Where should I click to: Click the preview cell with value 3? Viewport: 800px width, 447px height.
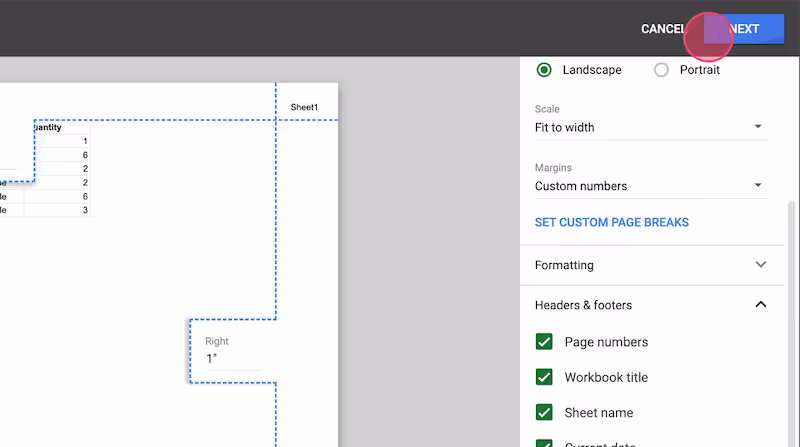point(57,210)
